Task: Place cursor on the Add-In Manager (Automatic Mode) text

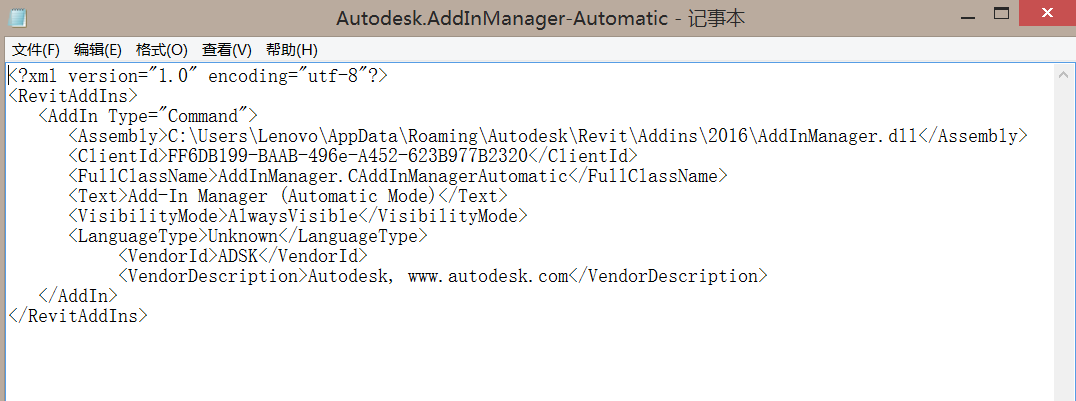Action: click(x=282, y=196)
